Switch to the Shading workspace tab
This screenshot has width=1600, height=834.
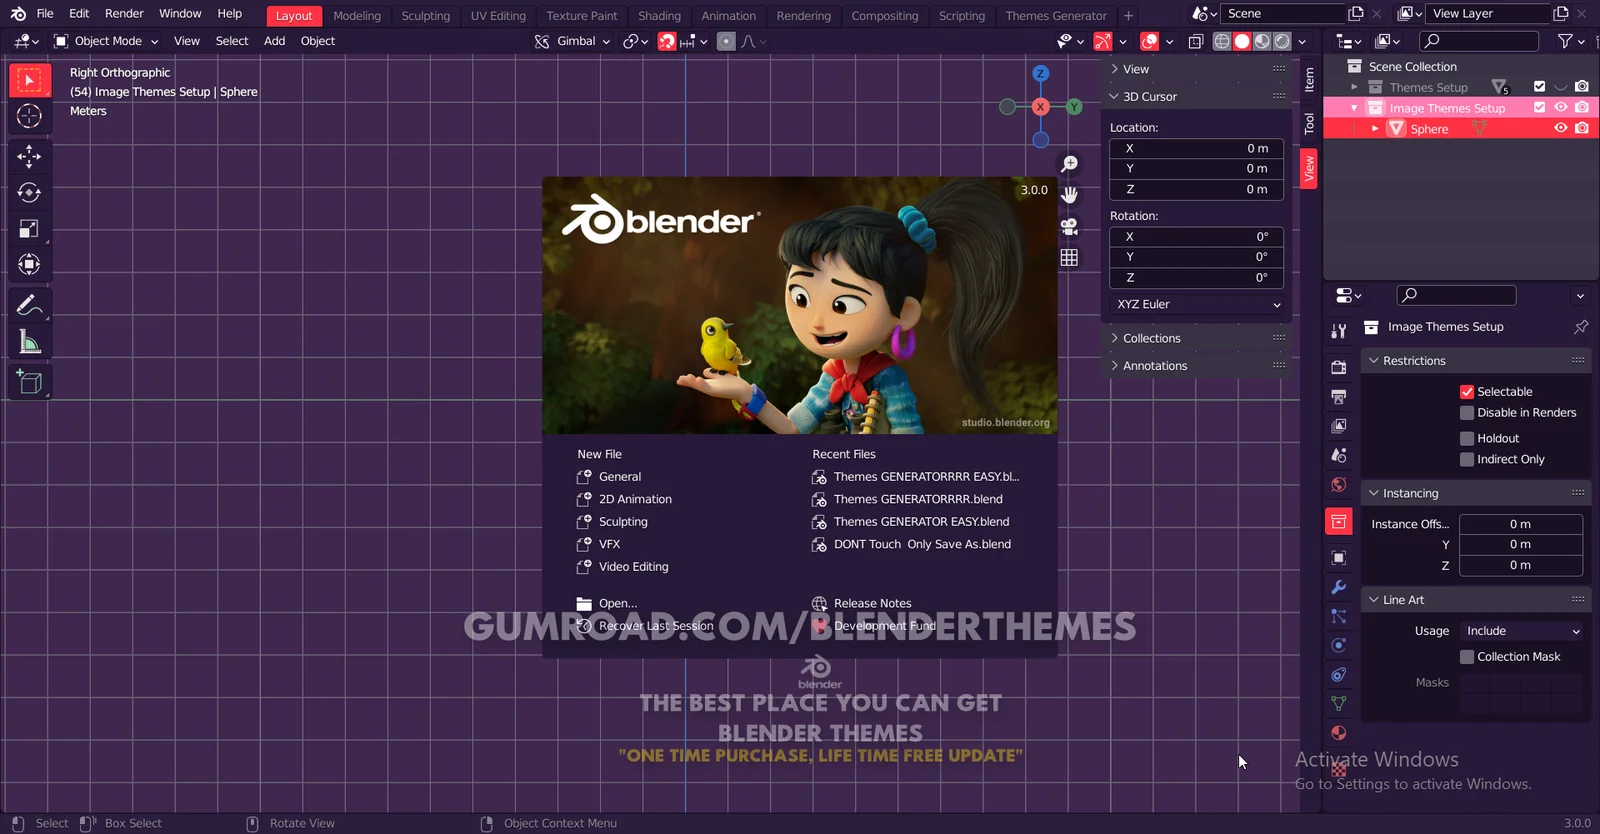[659, 16]
